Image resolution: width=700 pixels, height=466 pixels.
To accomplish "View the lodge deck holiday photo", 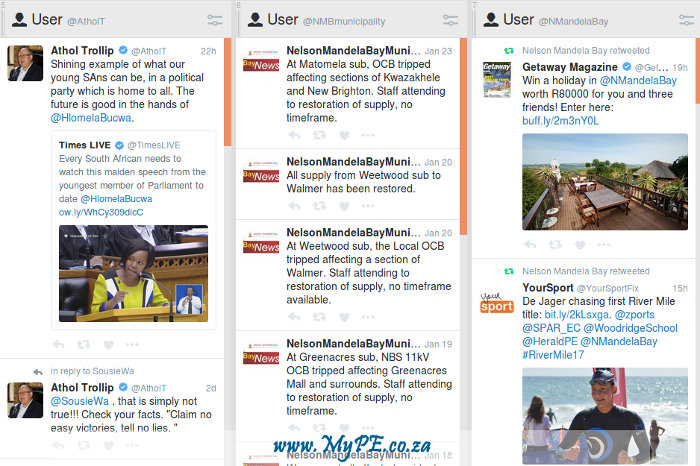I will coord(605,182).
